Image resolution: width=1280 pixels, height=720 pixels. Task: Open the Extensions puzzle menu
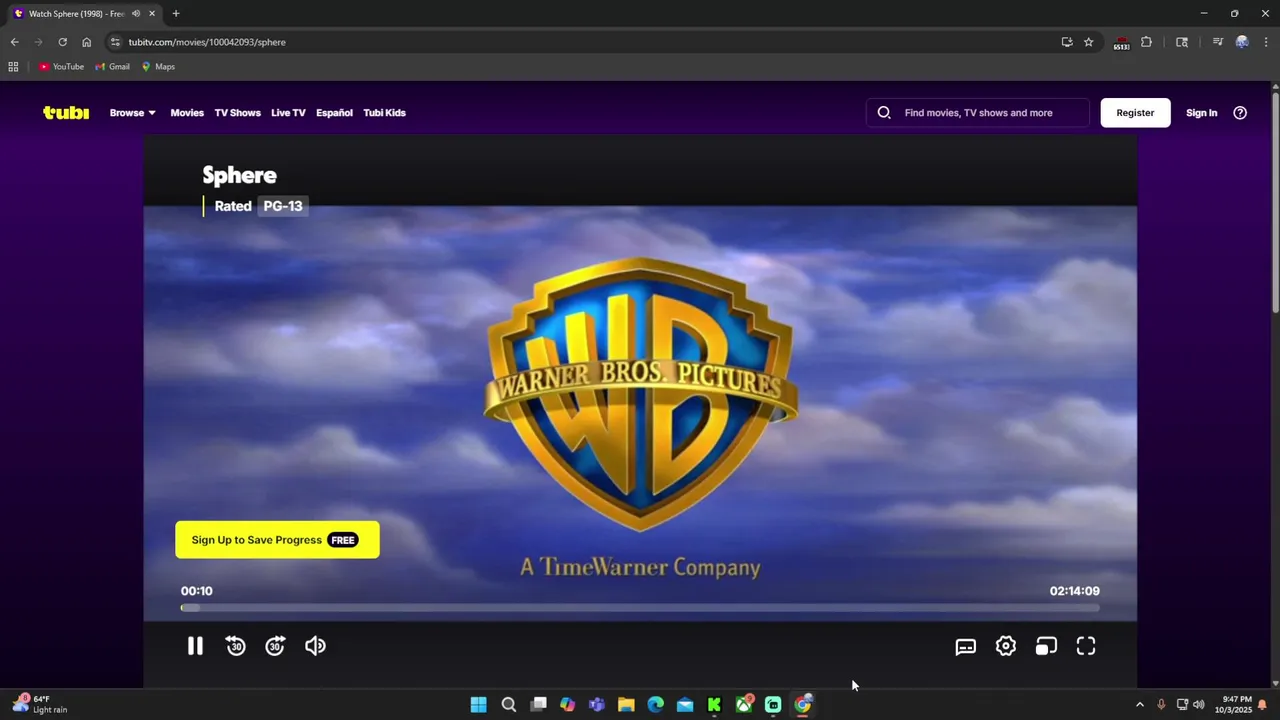1146,42
